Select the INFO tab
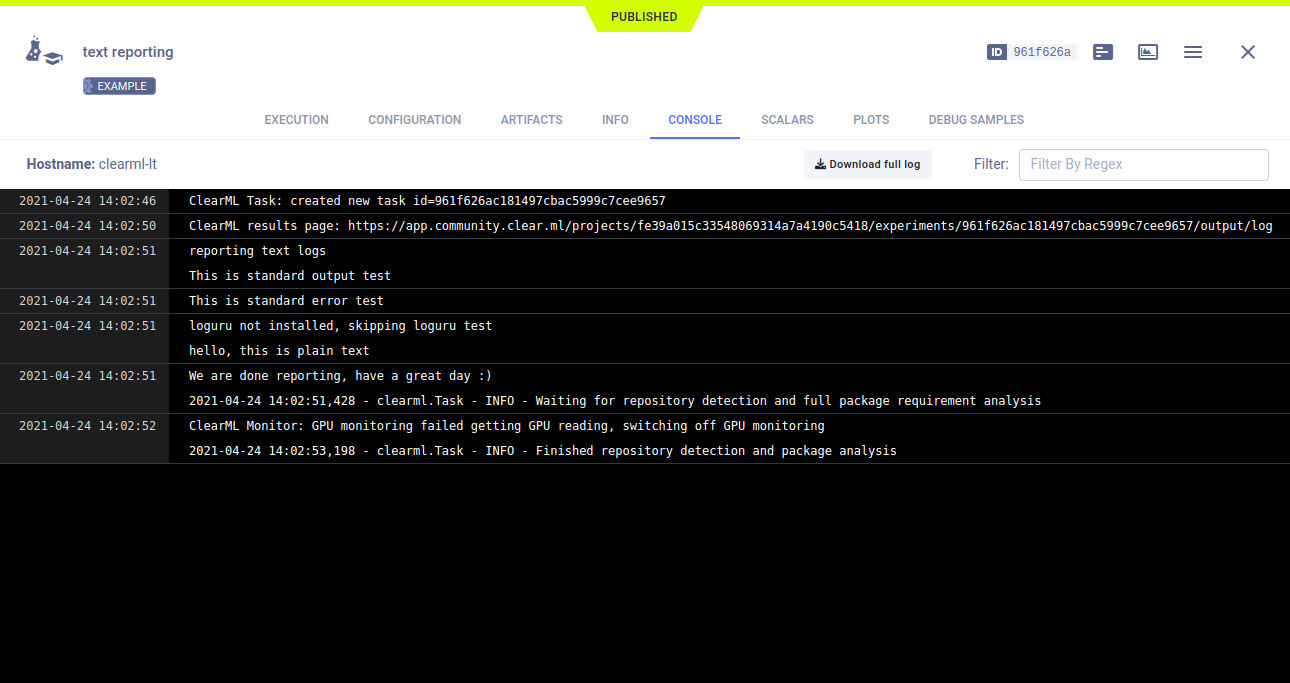Screen dimensions: 1290x683 click(615, 120)
